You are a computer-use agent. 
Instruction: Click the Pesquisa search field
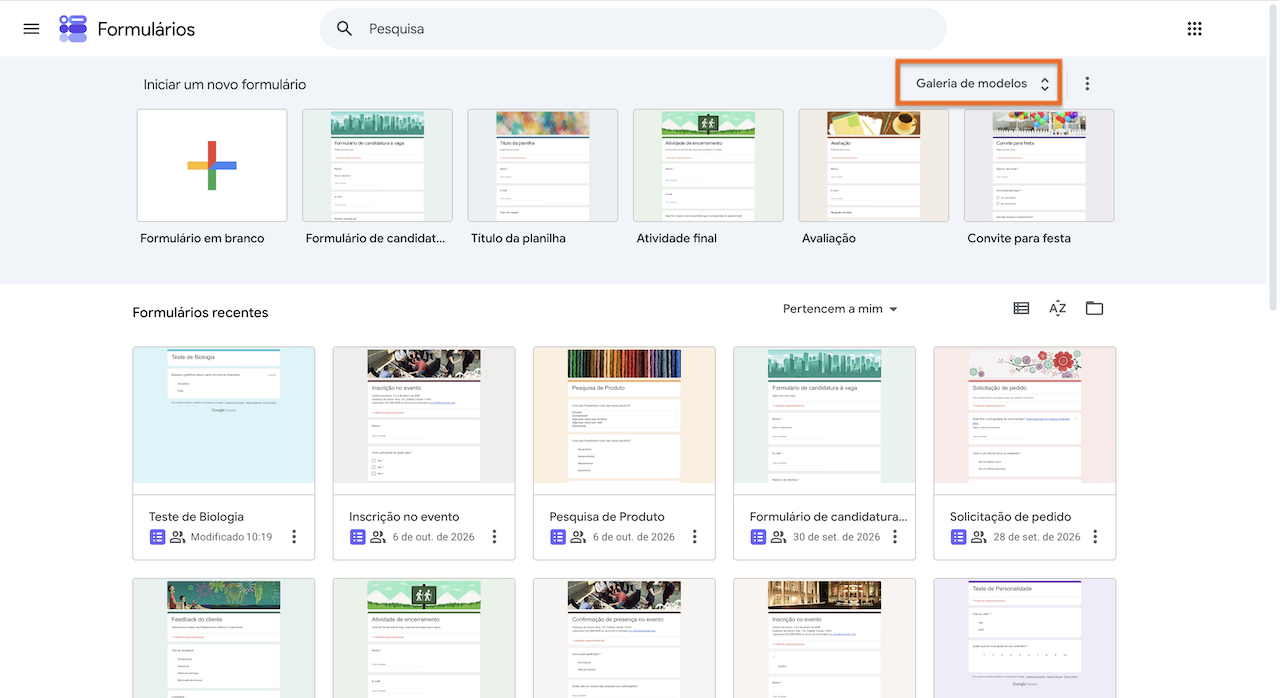point(633,29)
